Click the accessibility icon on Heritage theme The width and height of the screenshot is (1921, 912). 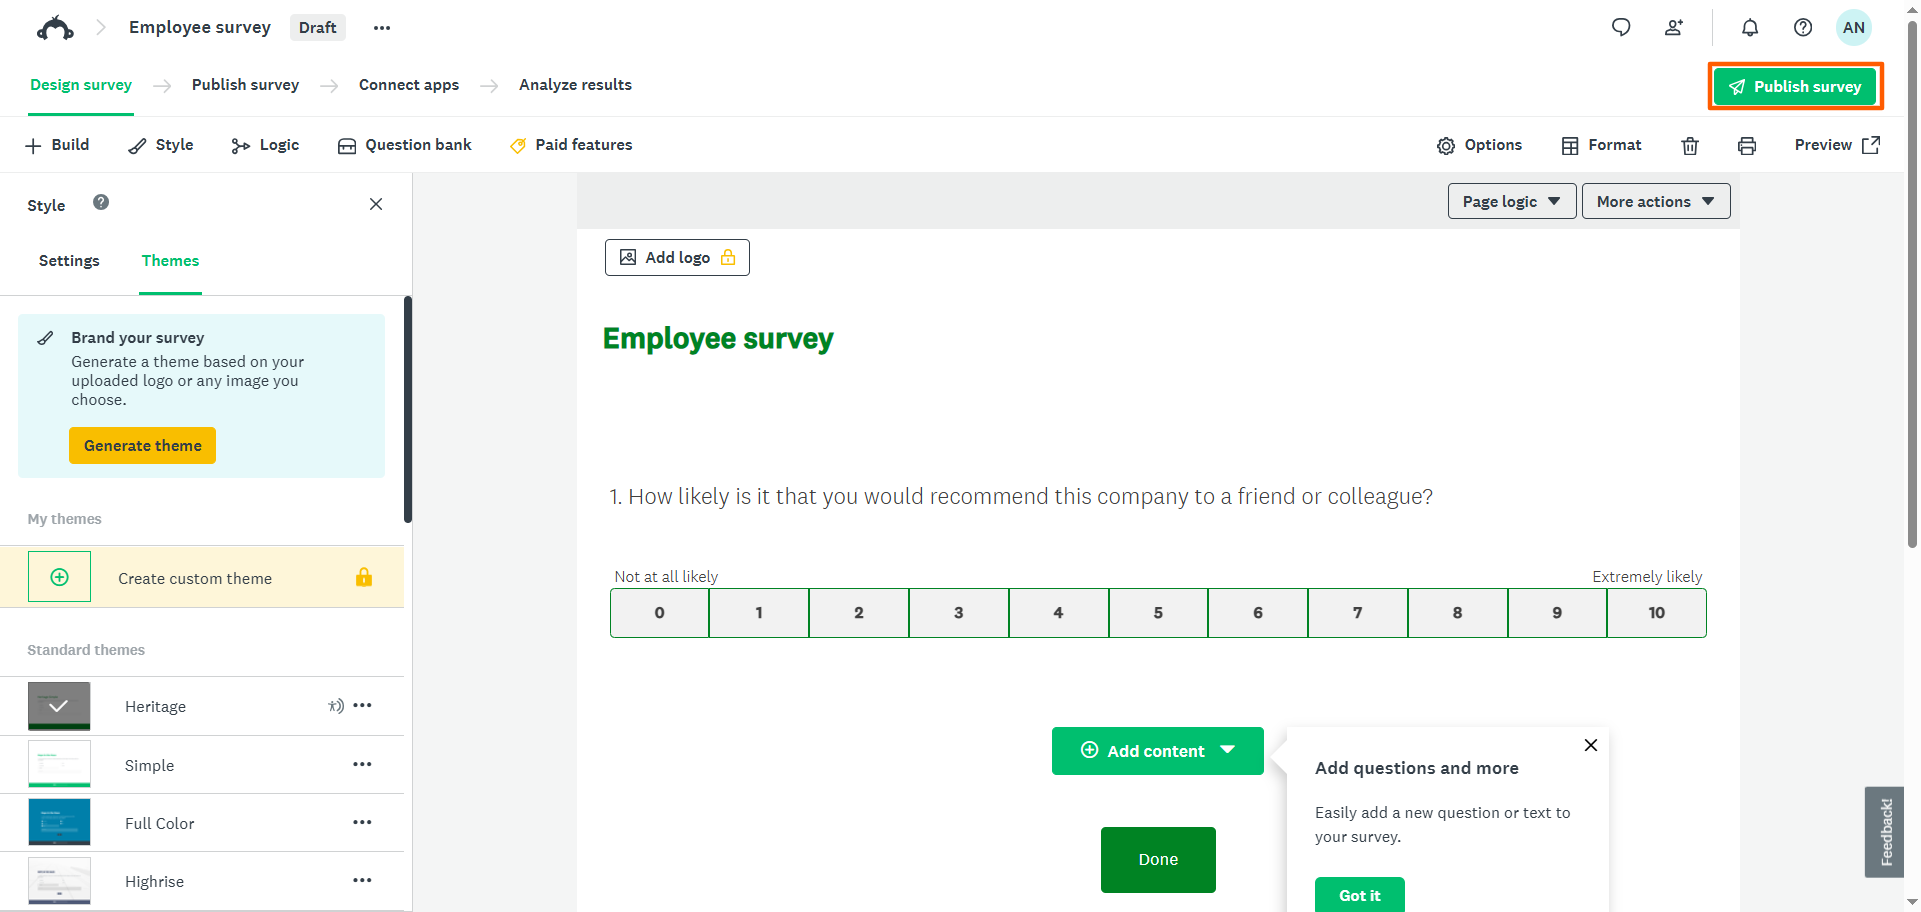[x=336, y=706]
